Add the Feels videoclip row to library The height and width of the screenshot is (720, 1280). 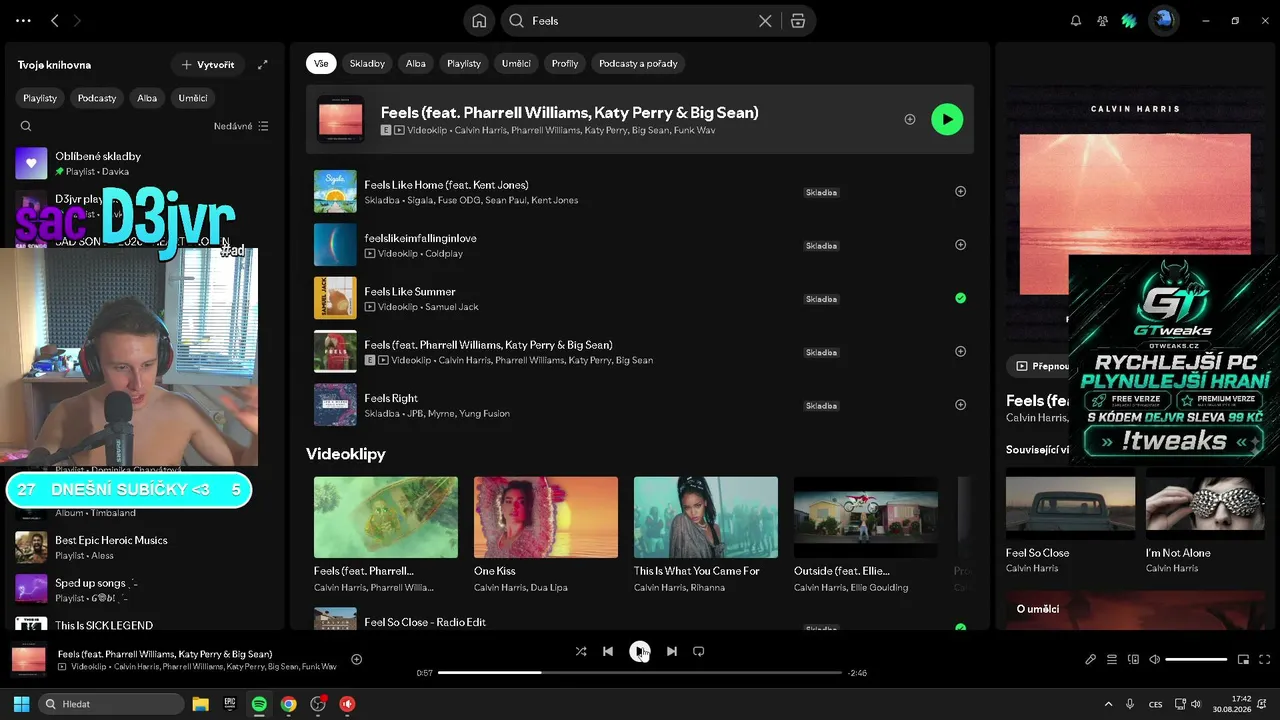[960, 352]
